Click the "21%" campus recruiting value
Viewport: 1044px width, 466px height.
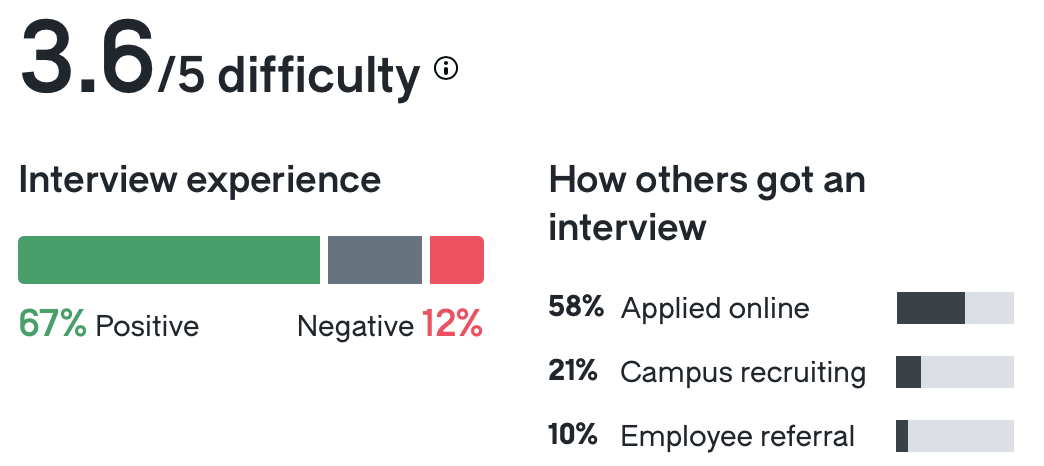[573, 371]
